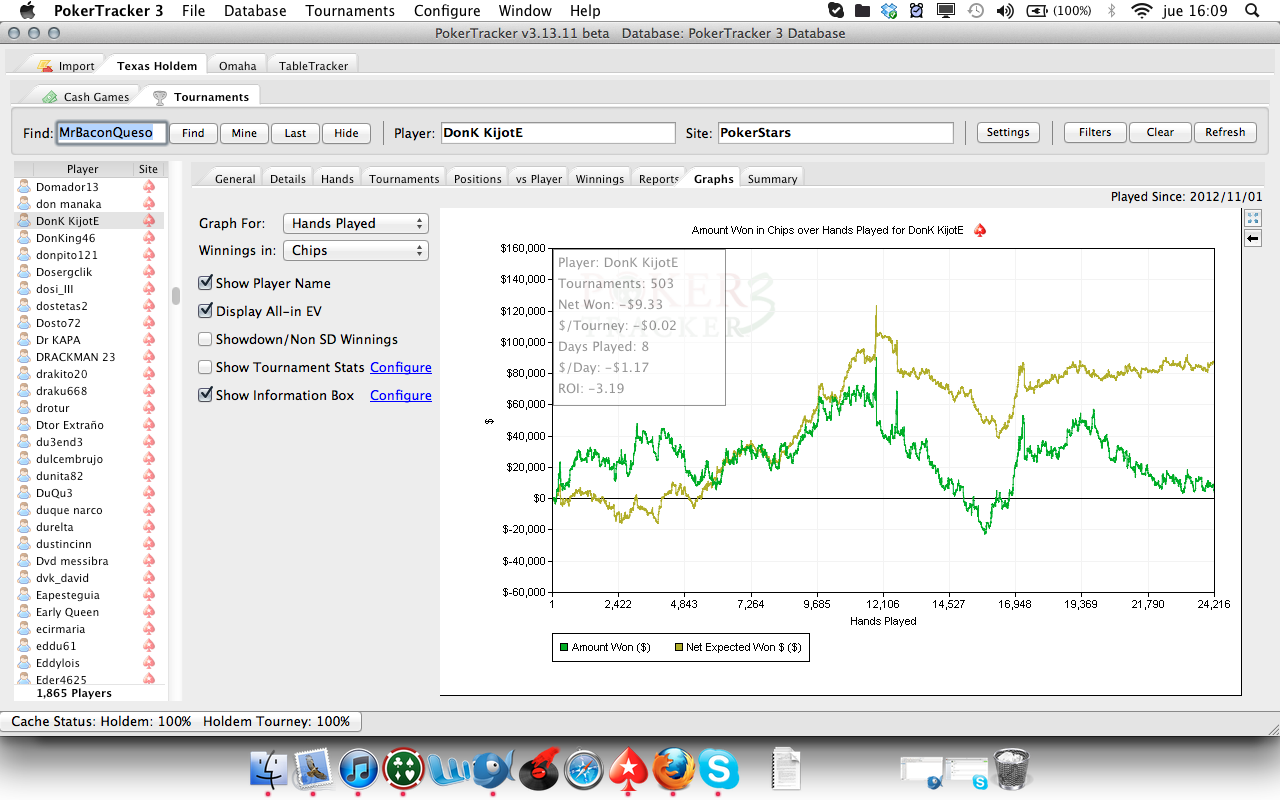
Task: Uncheck Show Player Name
Action: [x=205, y=283]
